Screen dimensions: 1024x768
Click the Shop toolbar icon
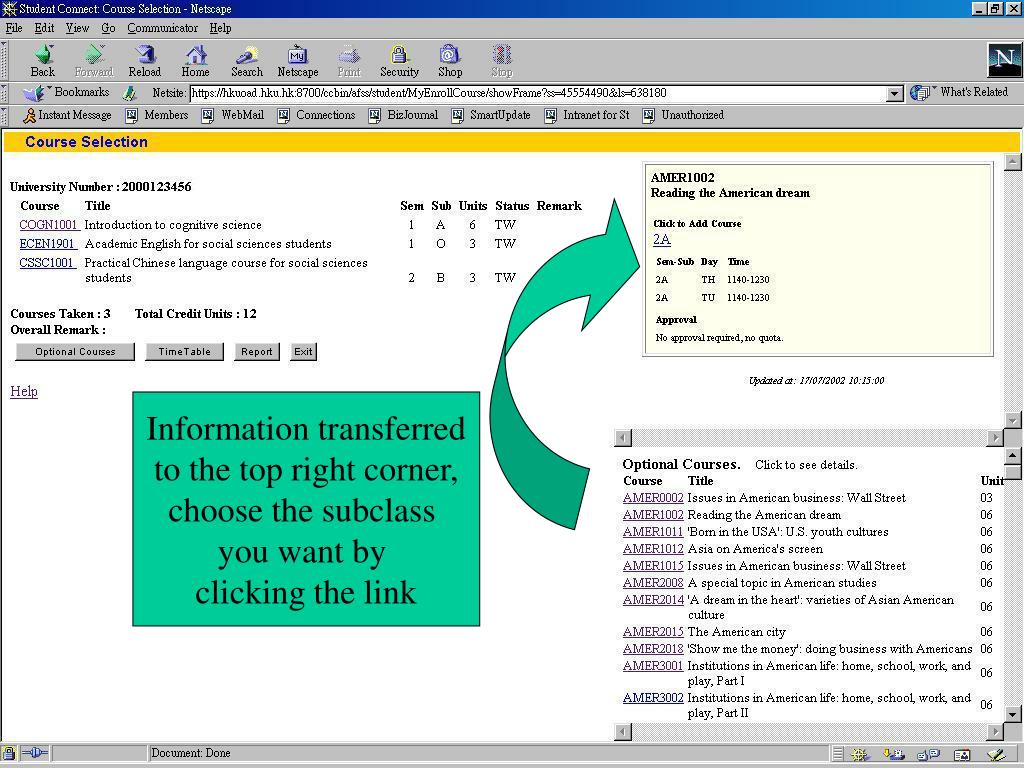pos(450,61)
